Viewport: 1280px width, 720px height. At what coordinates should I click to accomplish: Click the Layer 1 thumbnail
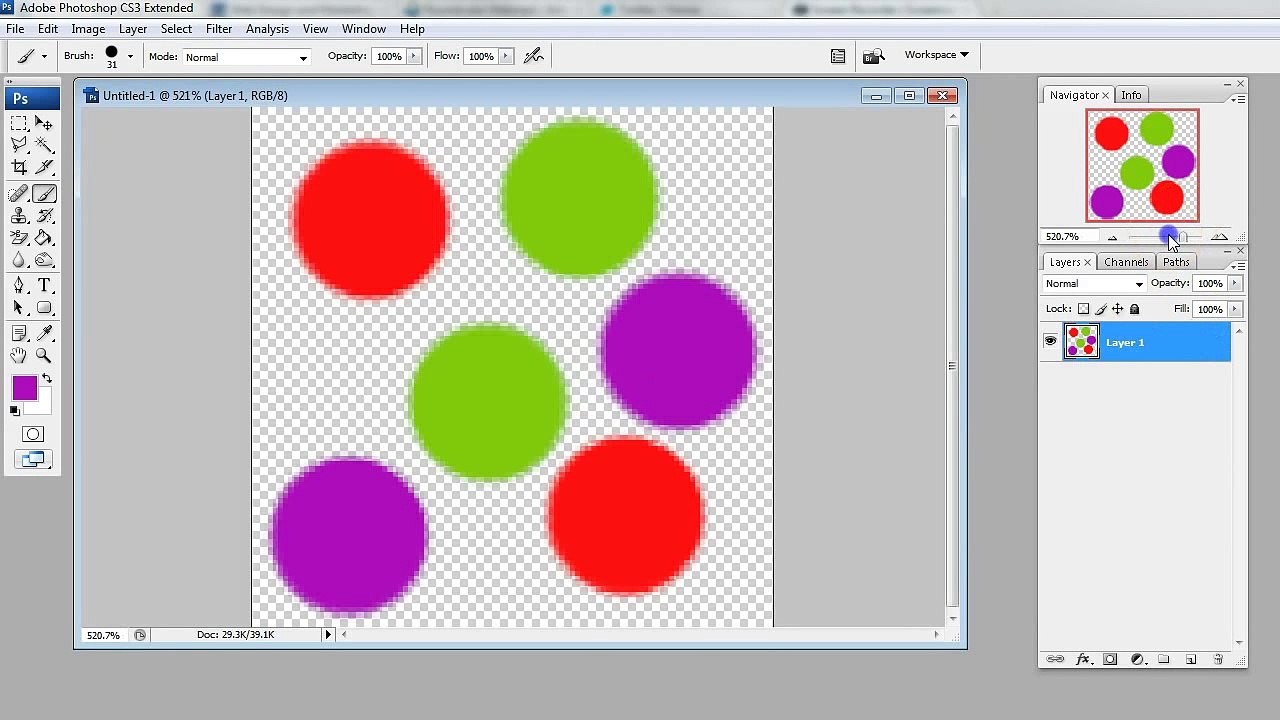[1081, 342]
